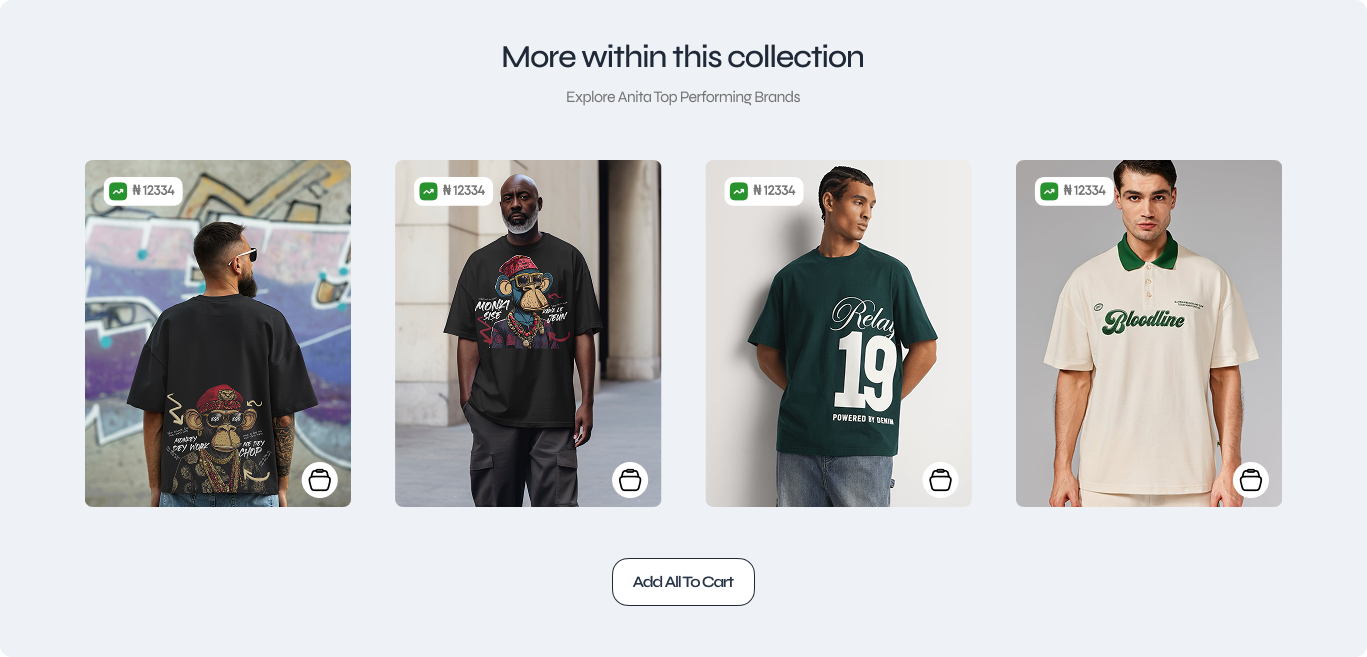Open the graffiti wall black tee product
1367x657 pixels.
point(218,333)
